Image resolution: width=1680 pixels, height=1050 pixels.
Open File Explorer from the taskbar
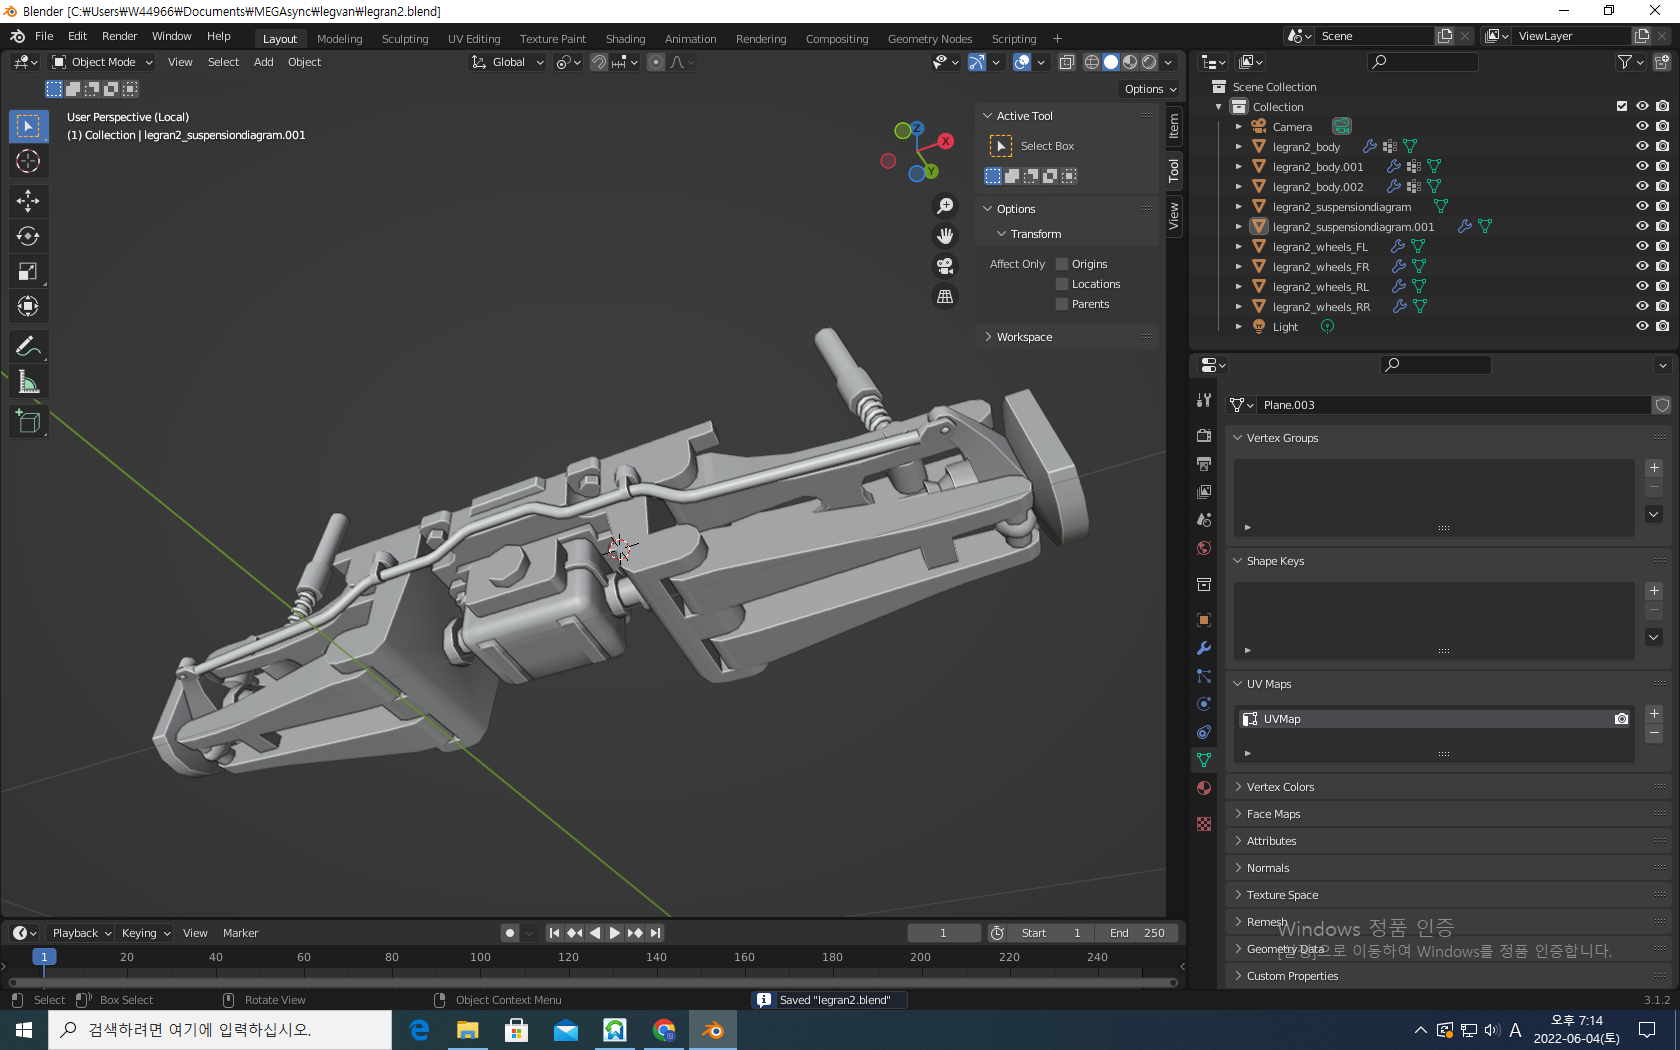pos(467,1030)
